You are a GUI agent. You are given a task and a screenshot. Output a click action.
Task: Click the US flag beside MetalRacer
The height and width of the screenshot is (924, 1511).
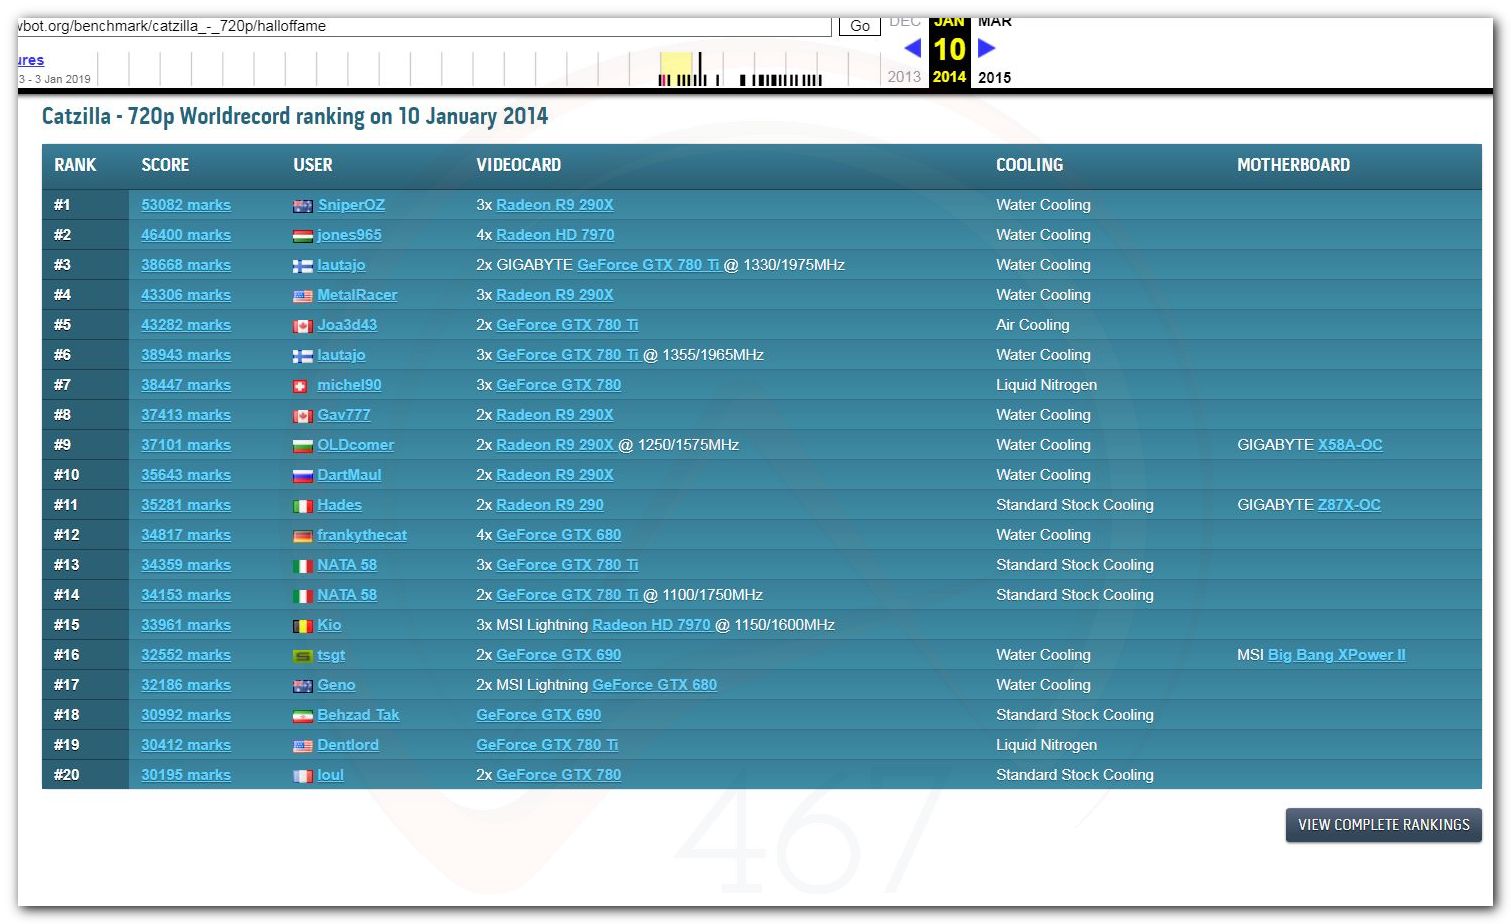coord(302,296)
